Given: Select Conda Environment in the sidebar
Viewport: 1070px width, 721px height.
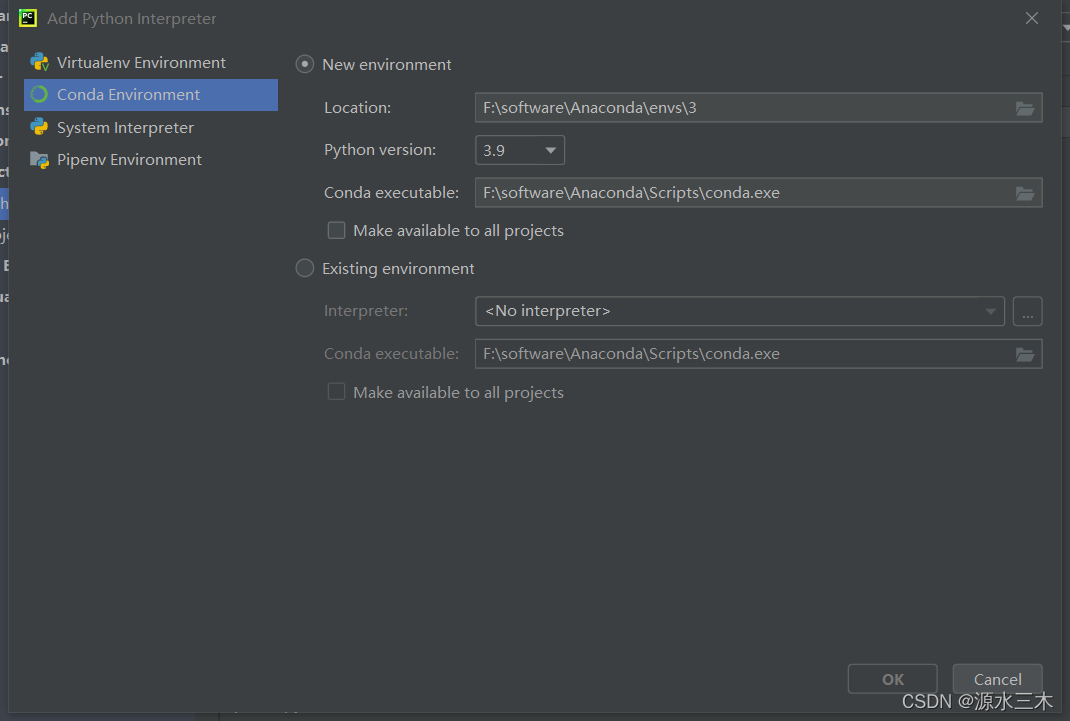Looking at the screenshot, I should [x=151, y=95].
